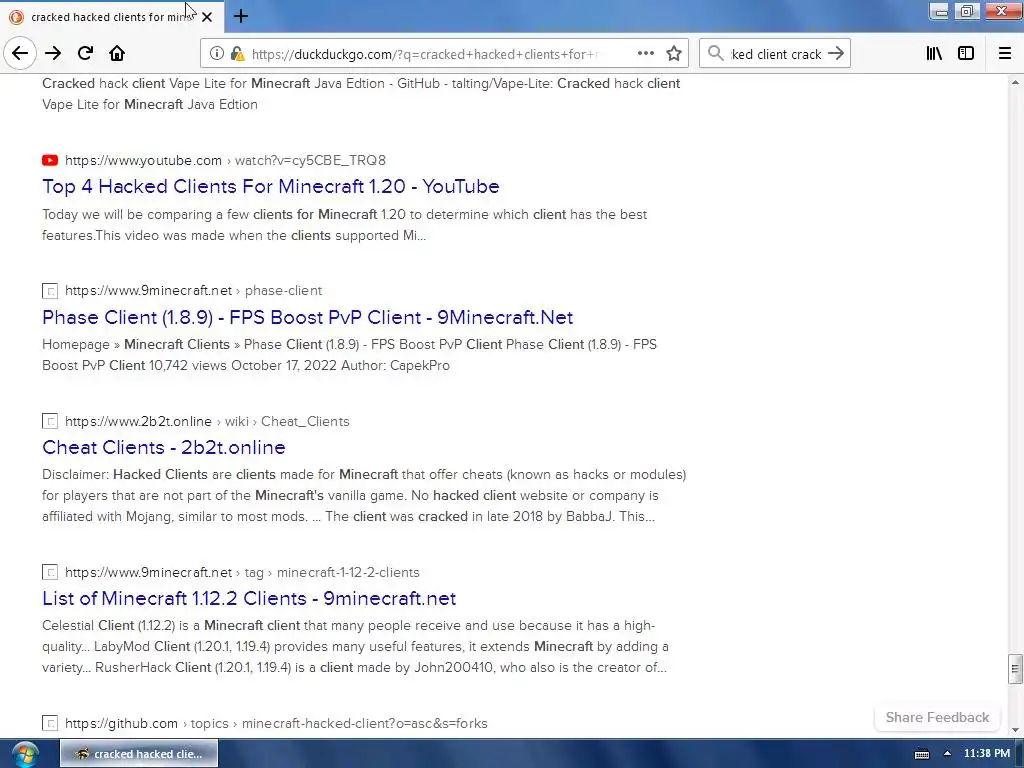Open Phase Client (1.8.9) result link
Viewport: 1024px width, 768px height.
click(x=308, y=317)
